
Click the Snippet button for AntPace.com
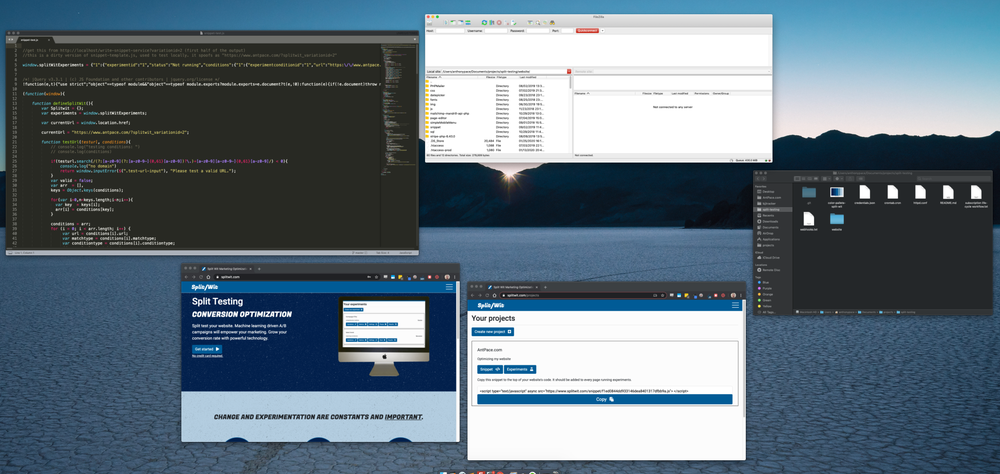pos(489,369)
